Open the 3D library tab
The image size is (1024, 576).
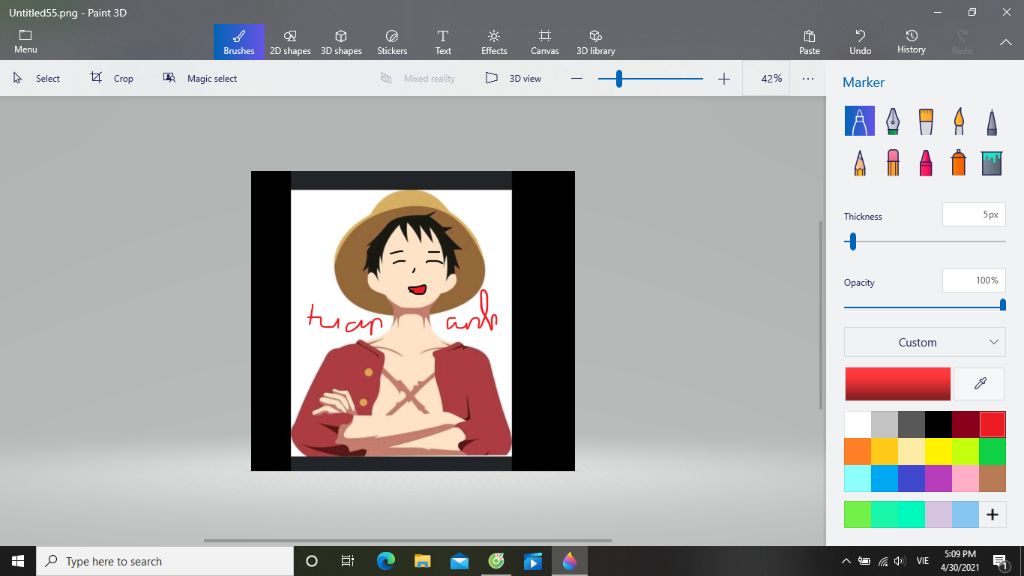pos(596,42)
